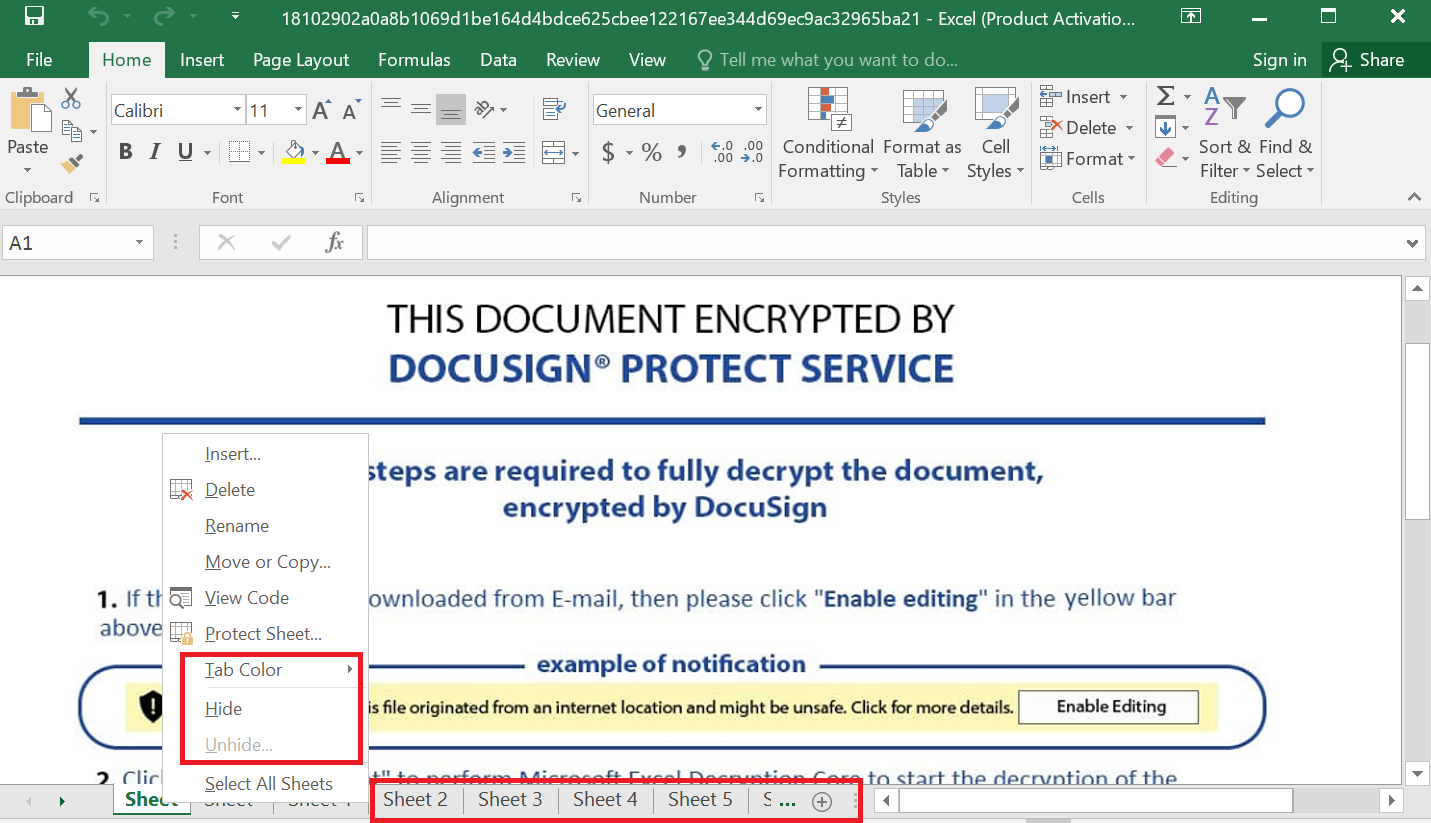Image resolution: width=1431 pixels, height=823 pixels.
Task: Click Sign in link
Action: pos(1279,60)
